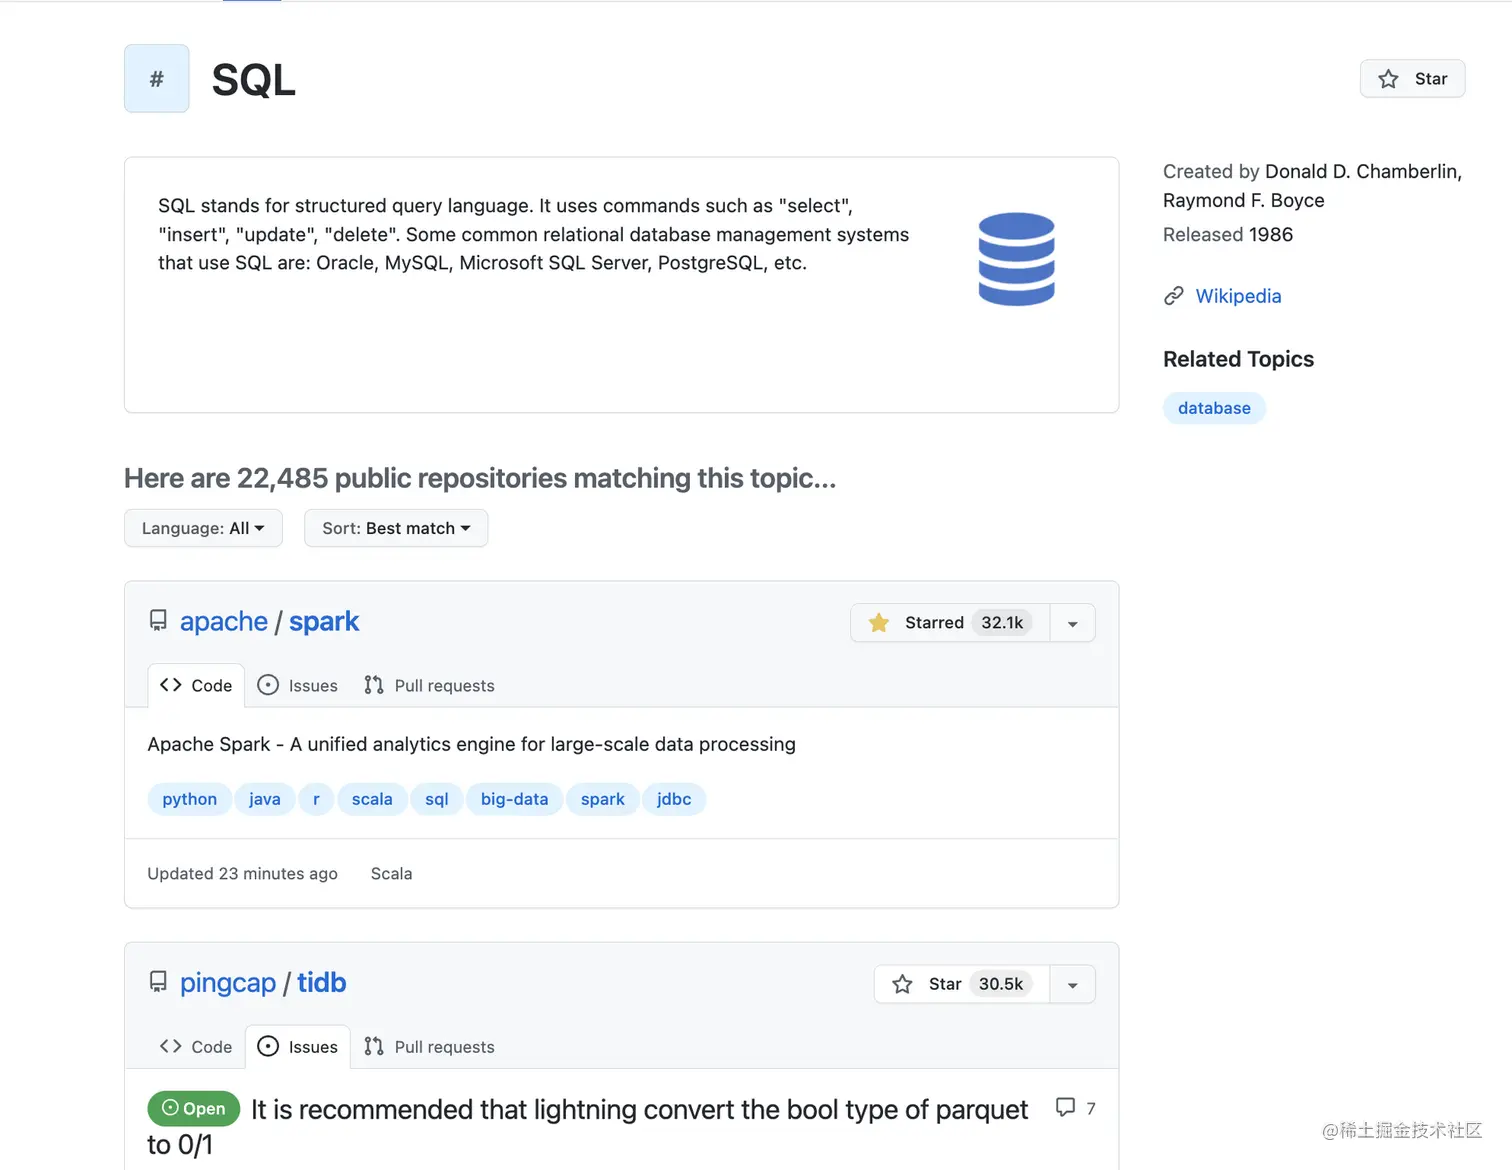This screenshot has width=1512, height=1170.
Task: Click the 30.5k star count for tidb
Action: 1001,984
